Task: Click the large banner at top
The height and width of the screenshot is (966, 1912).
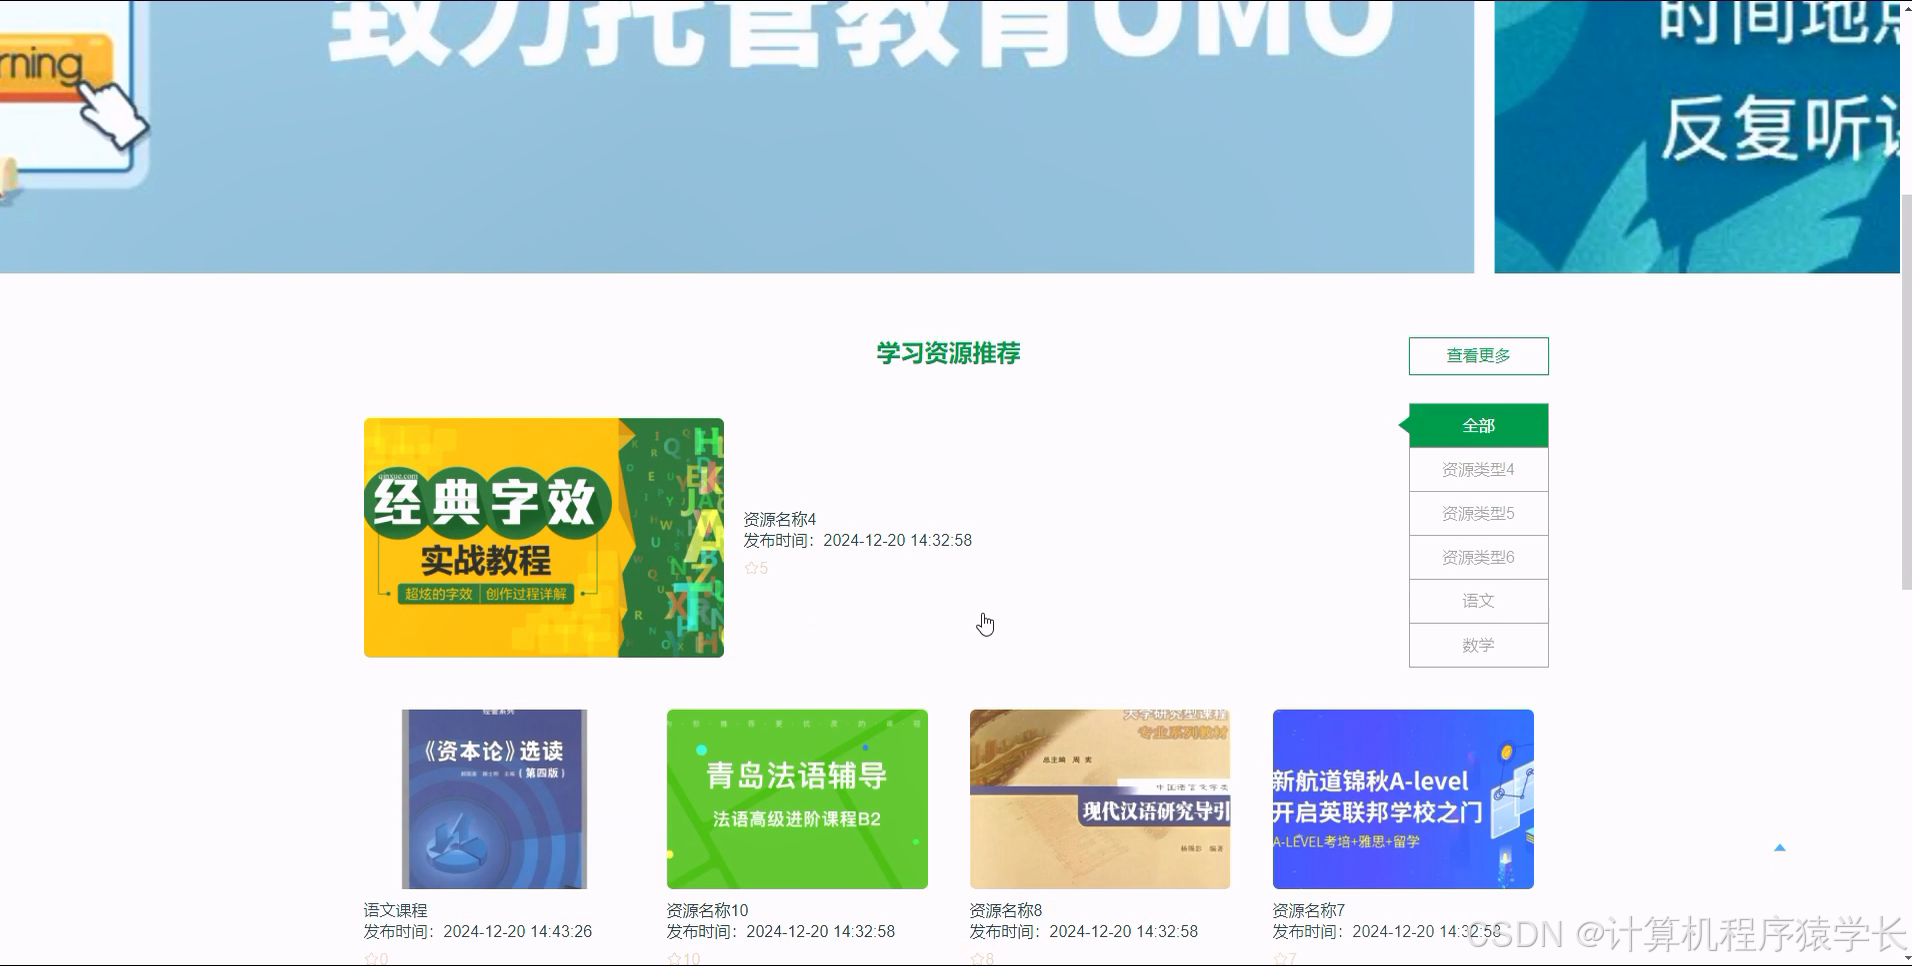Action: tap(740, 135)
